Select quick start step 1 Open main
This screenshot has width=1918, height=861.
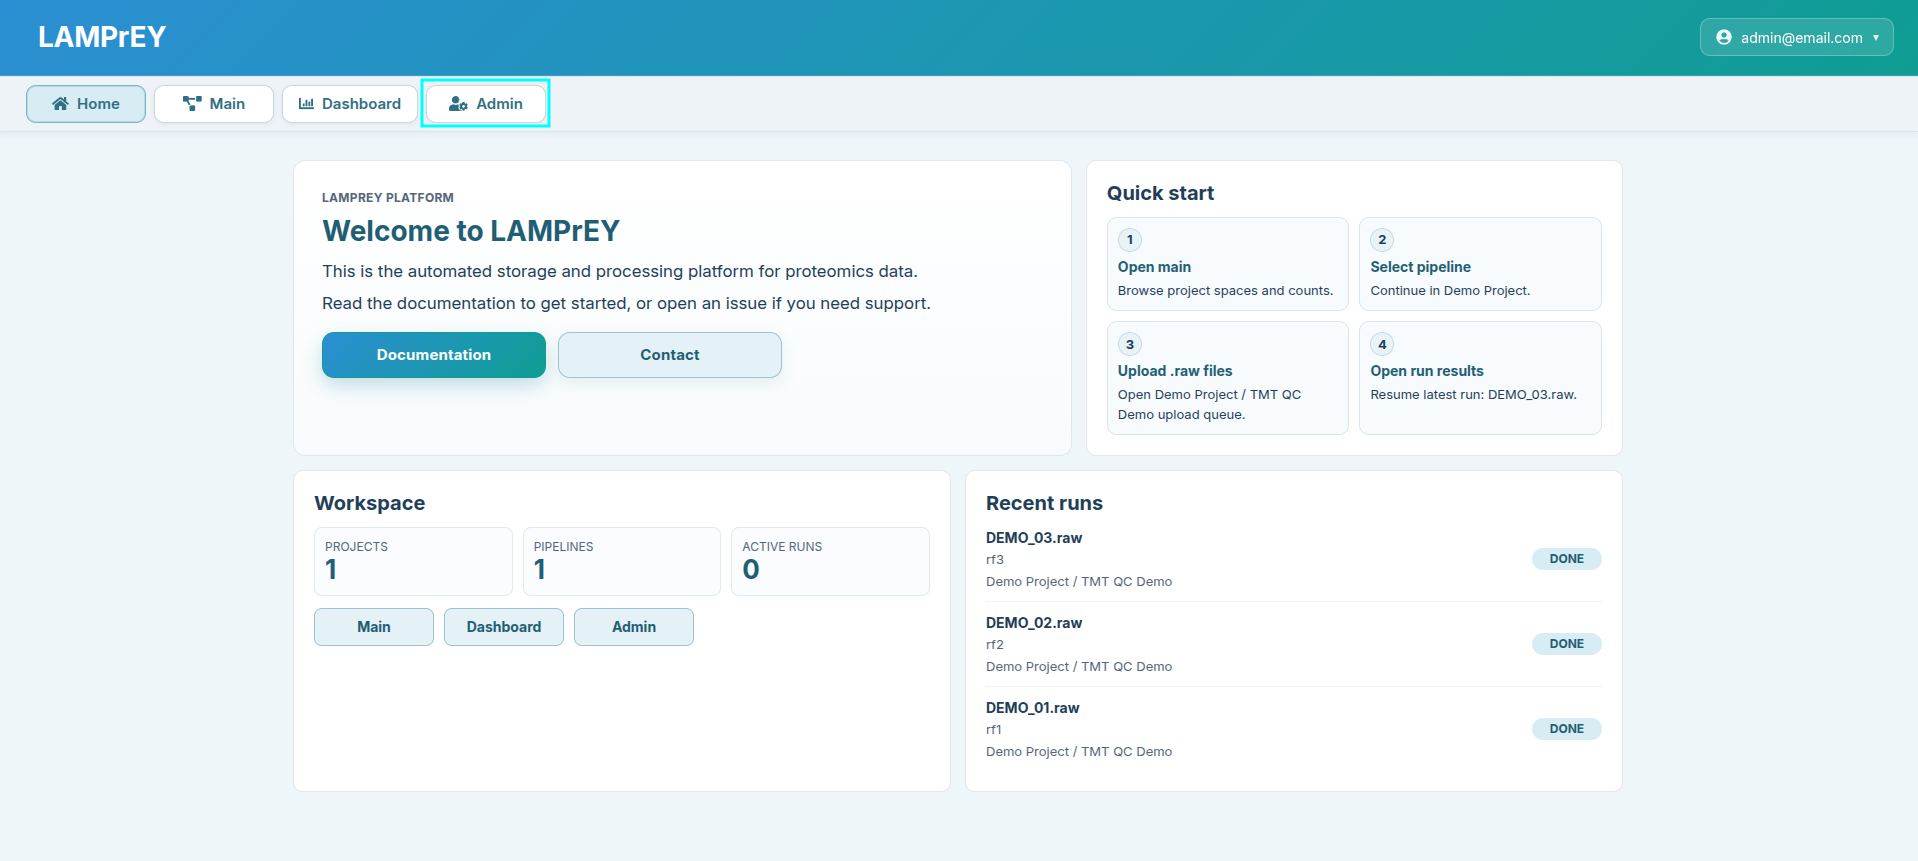pyautogui.click(x=1227, y=265)
